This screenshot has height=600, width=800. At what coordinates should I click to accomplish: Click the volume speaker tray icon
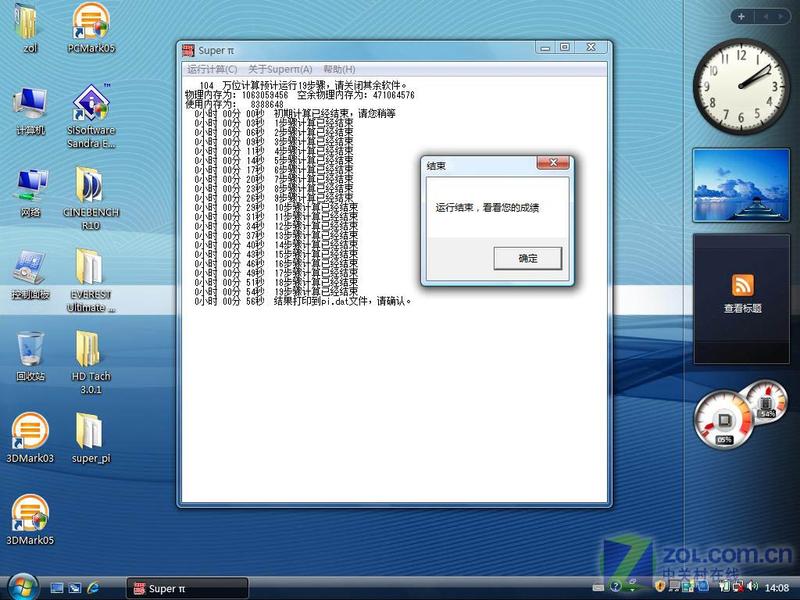point(752,587)
